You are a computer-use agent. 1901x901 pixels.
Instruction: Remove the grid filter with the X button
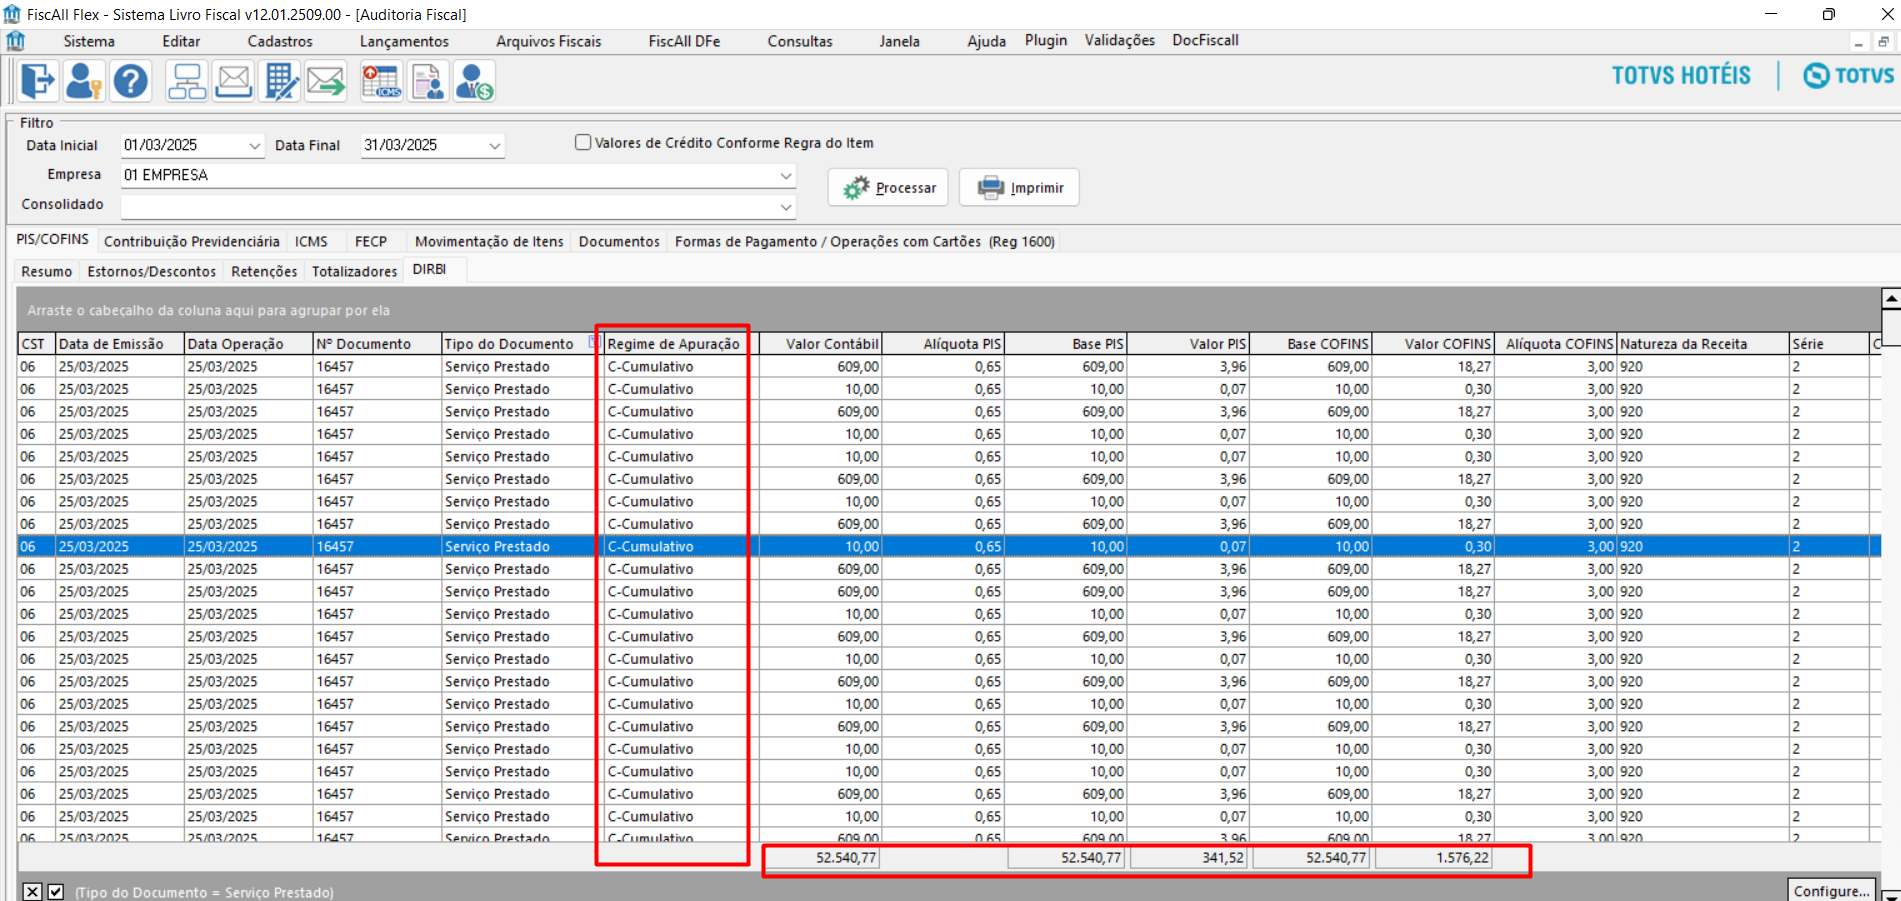[x=33, y=892]
